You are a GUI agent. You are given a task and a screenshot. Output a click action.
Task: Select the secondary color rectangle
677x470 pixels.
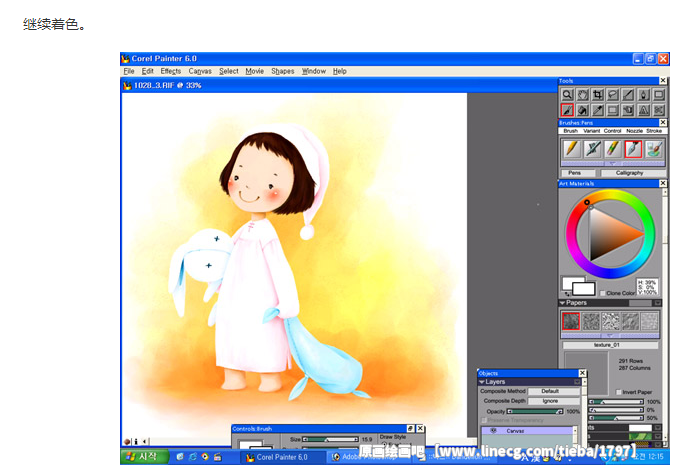click(584, 289)
